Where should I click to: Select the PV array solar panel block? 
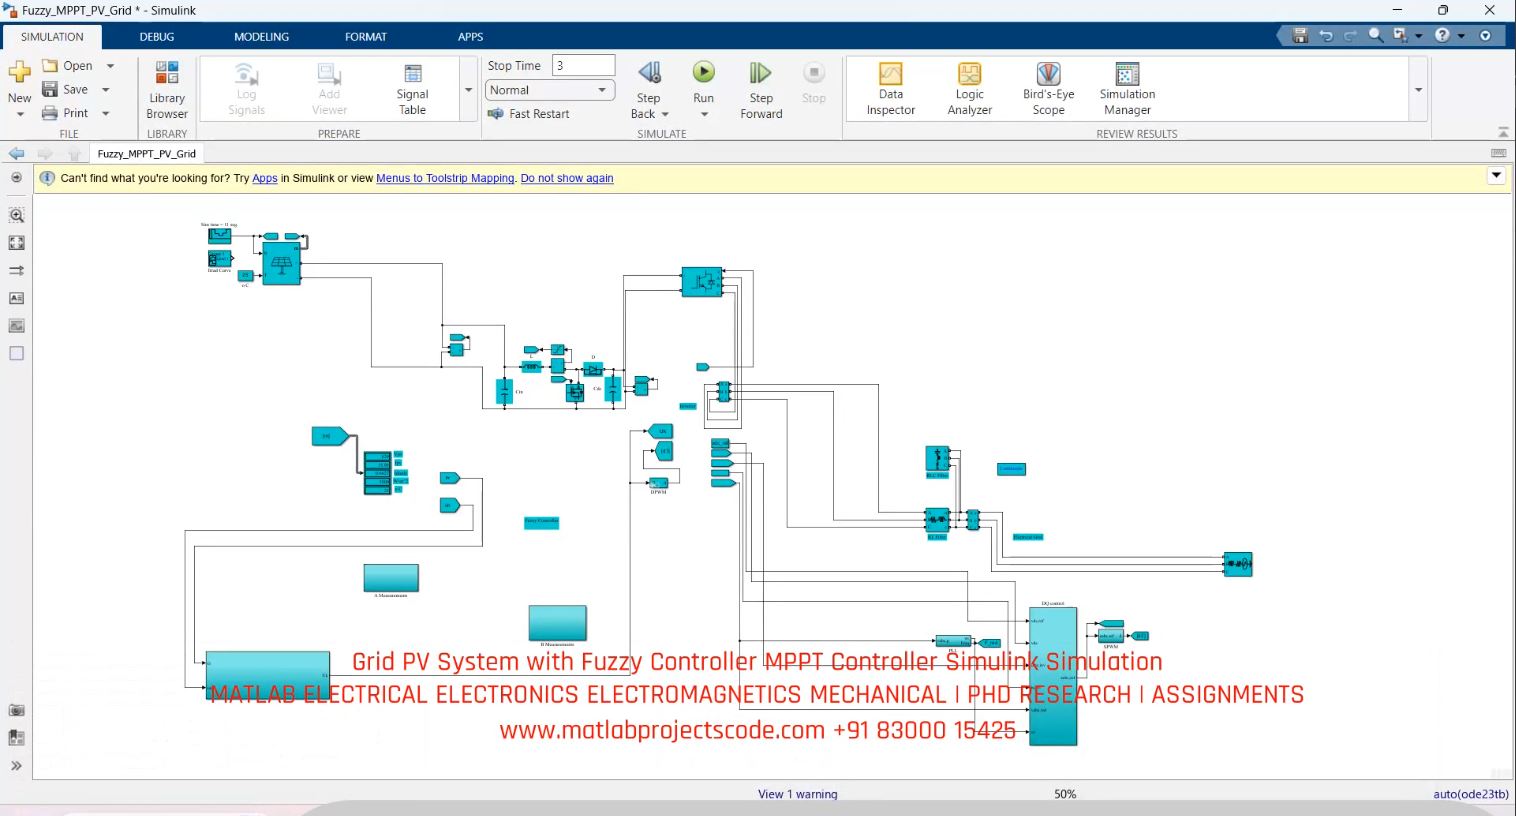tap(281, 263)
